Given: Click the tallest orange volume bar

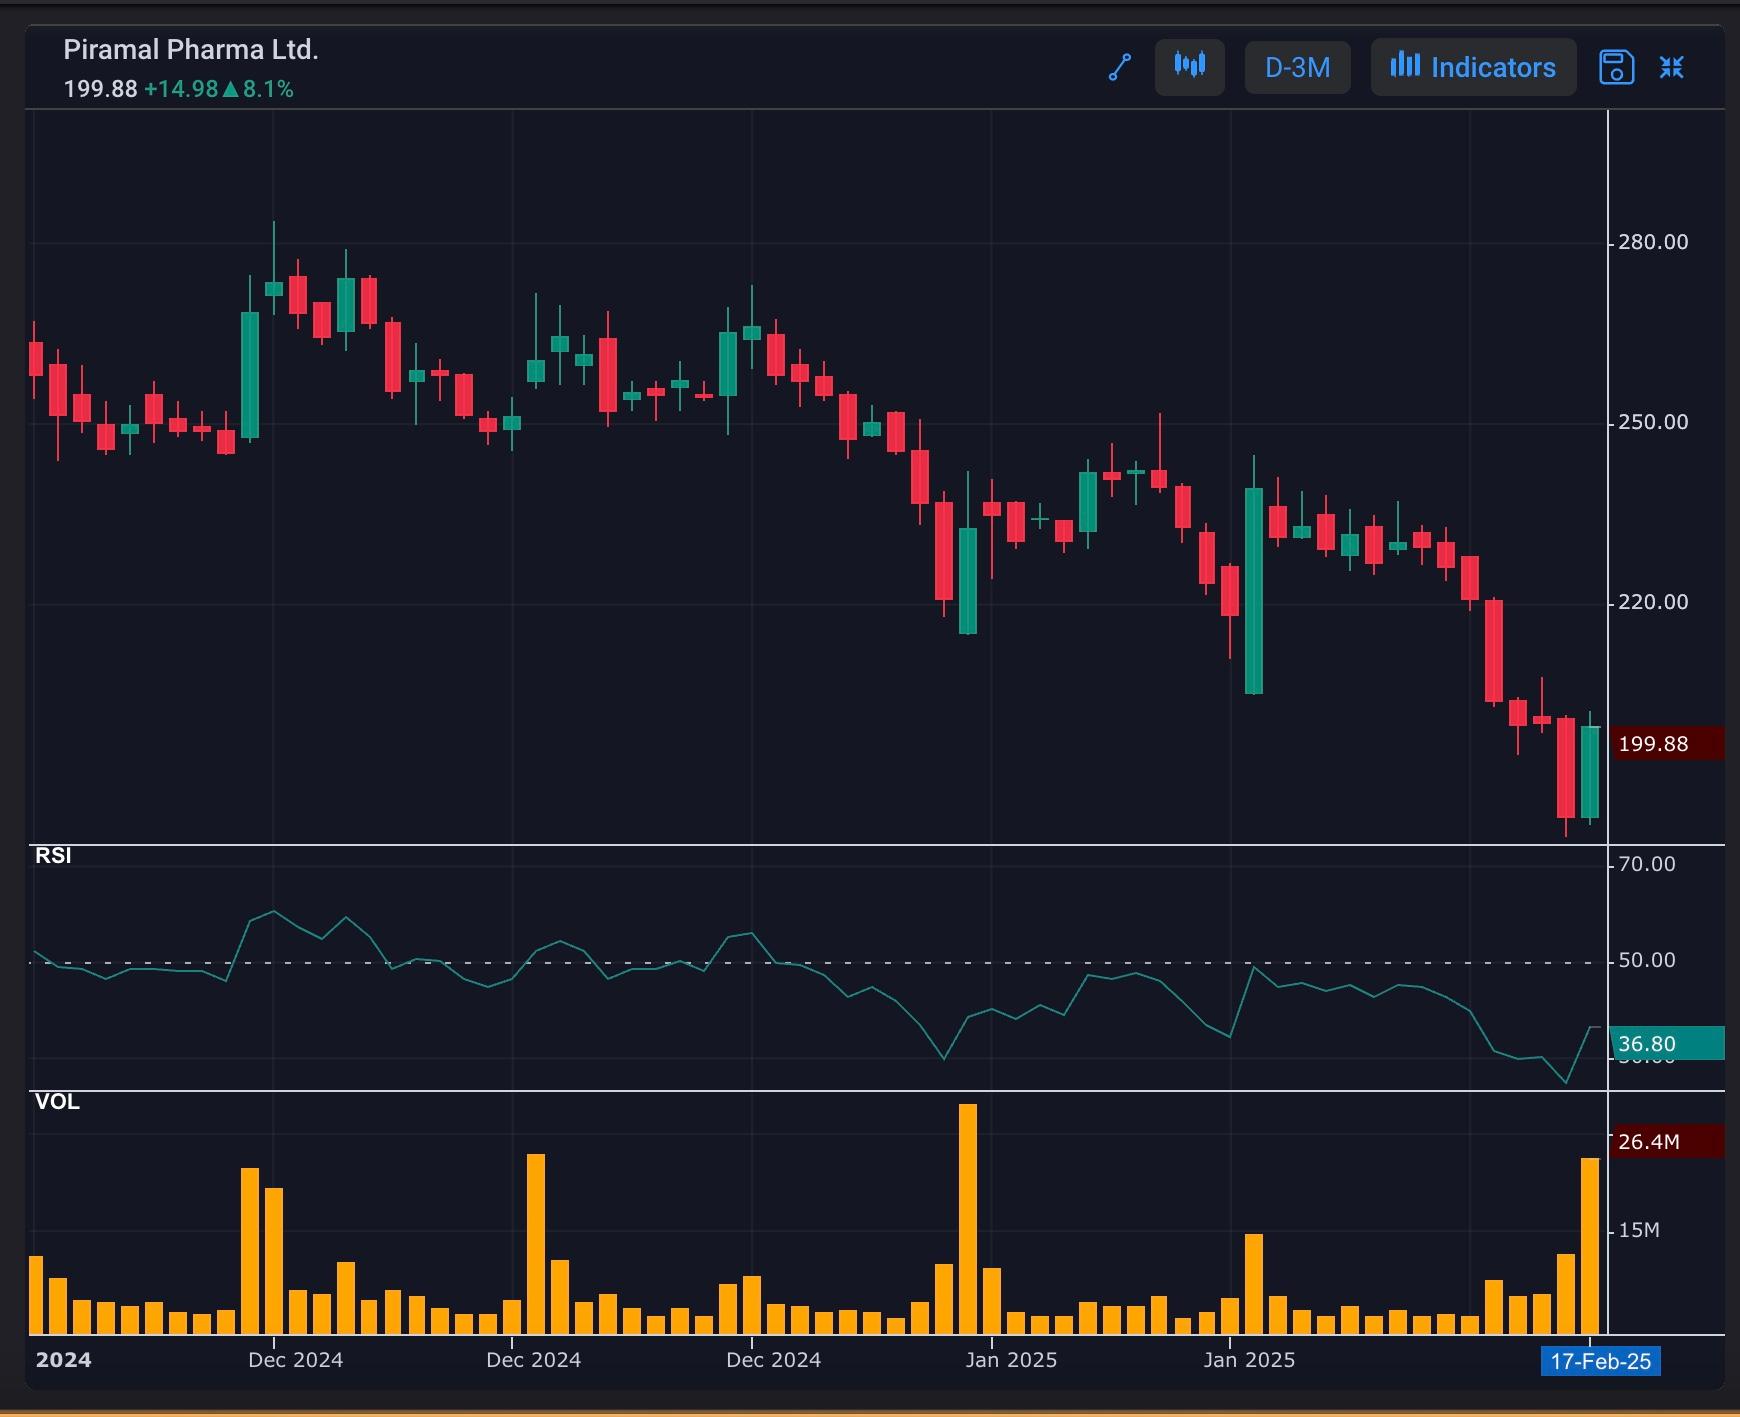Looking at the screenshot, I should 968,1219.
